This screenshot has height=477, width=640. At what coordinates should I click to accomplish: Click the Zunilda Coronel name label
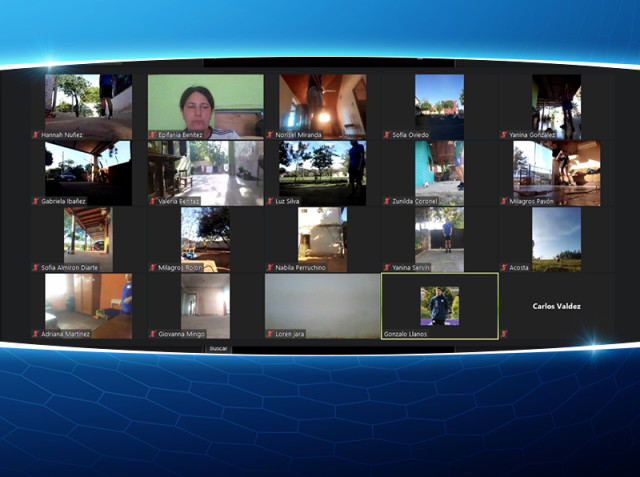click(415, 201)
